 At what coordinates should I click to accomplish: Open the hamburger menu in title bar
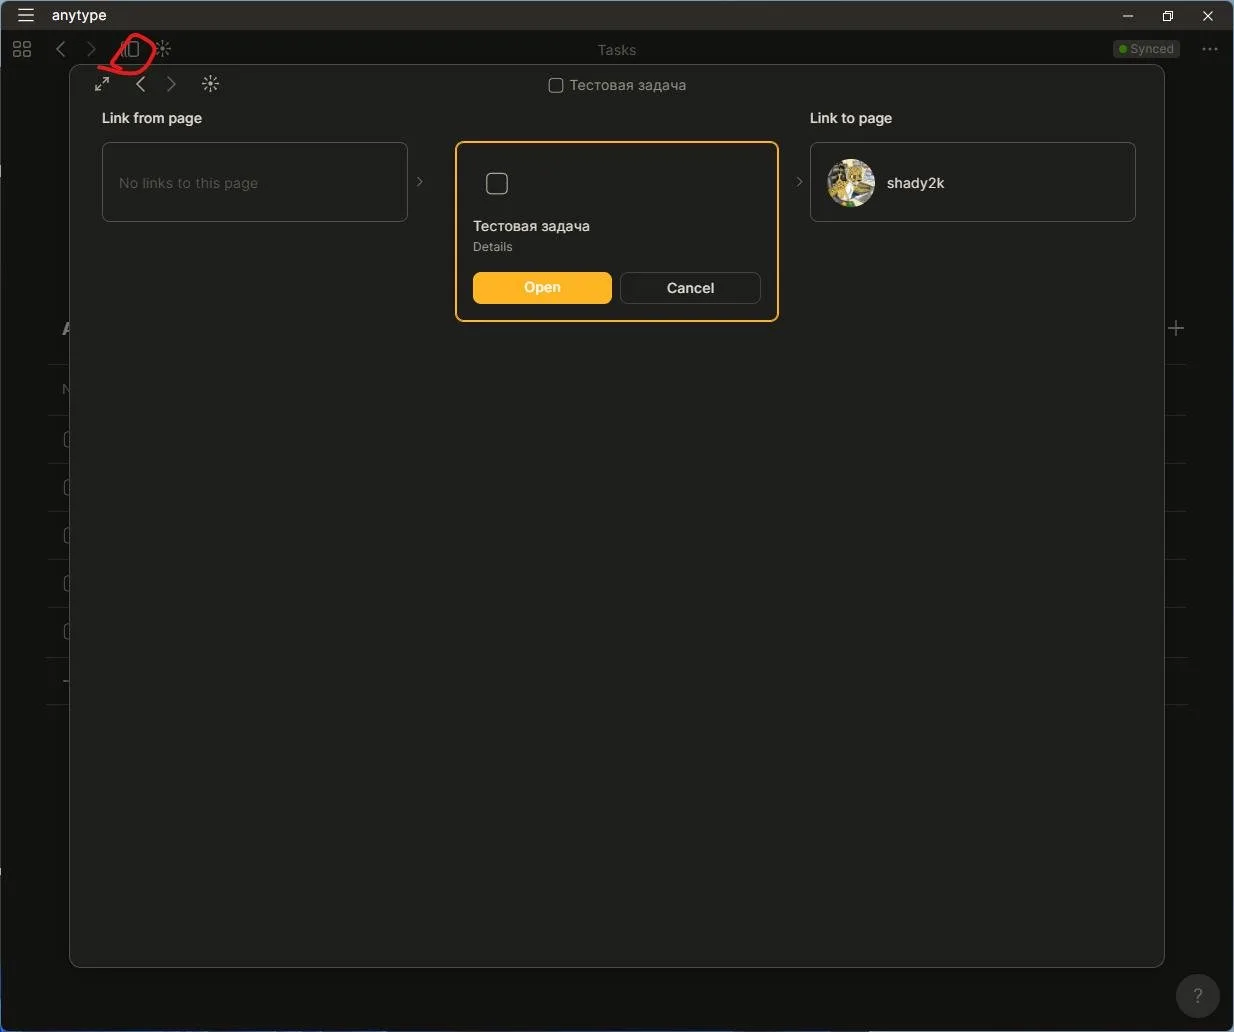[x=26, y=15]
